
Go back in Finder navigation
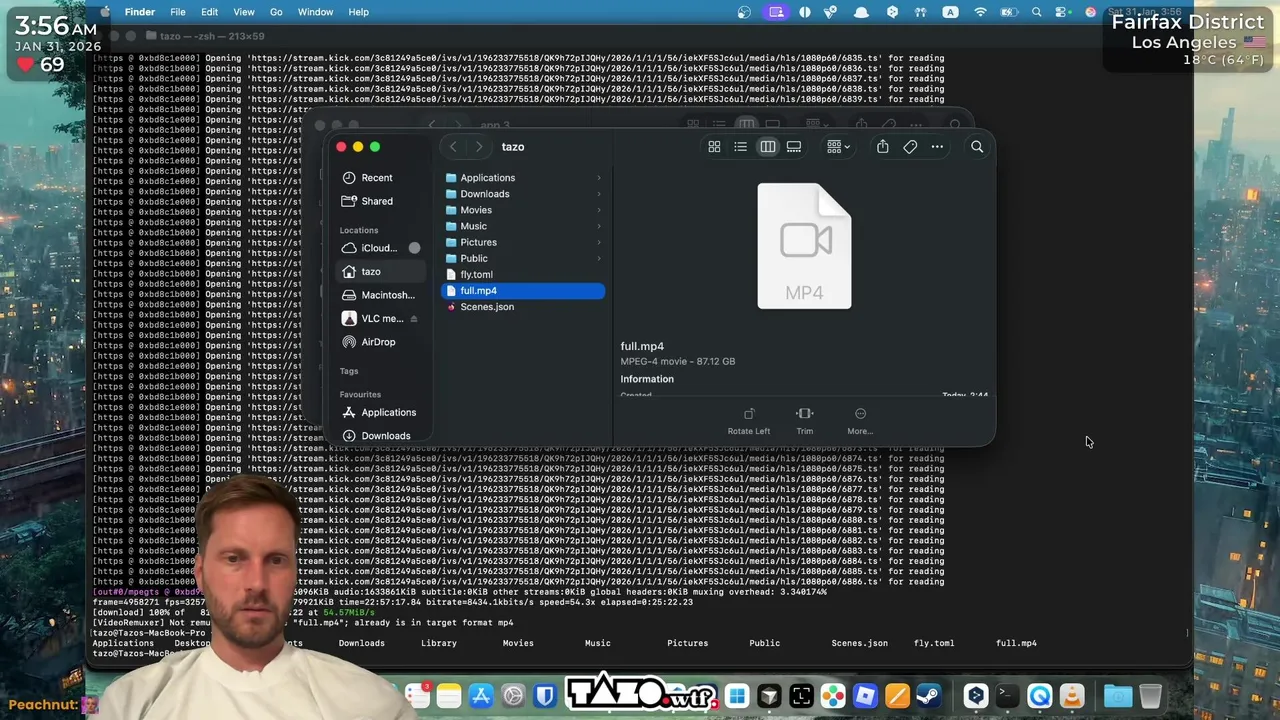(453, 147)
